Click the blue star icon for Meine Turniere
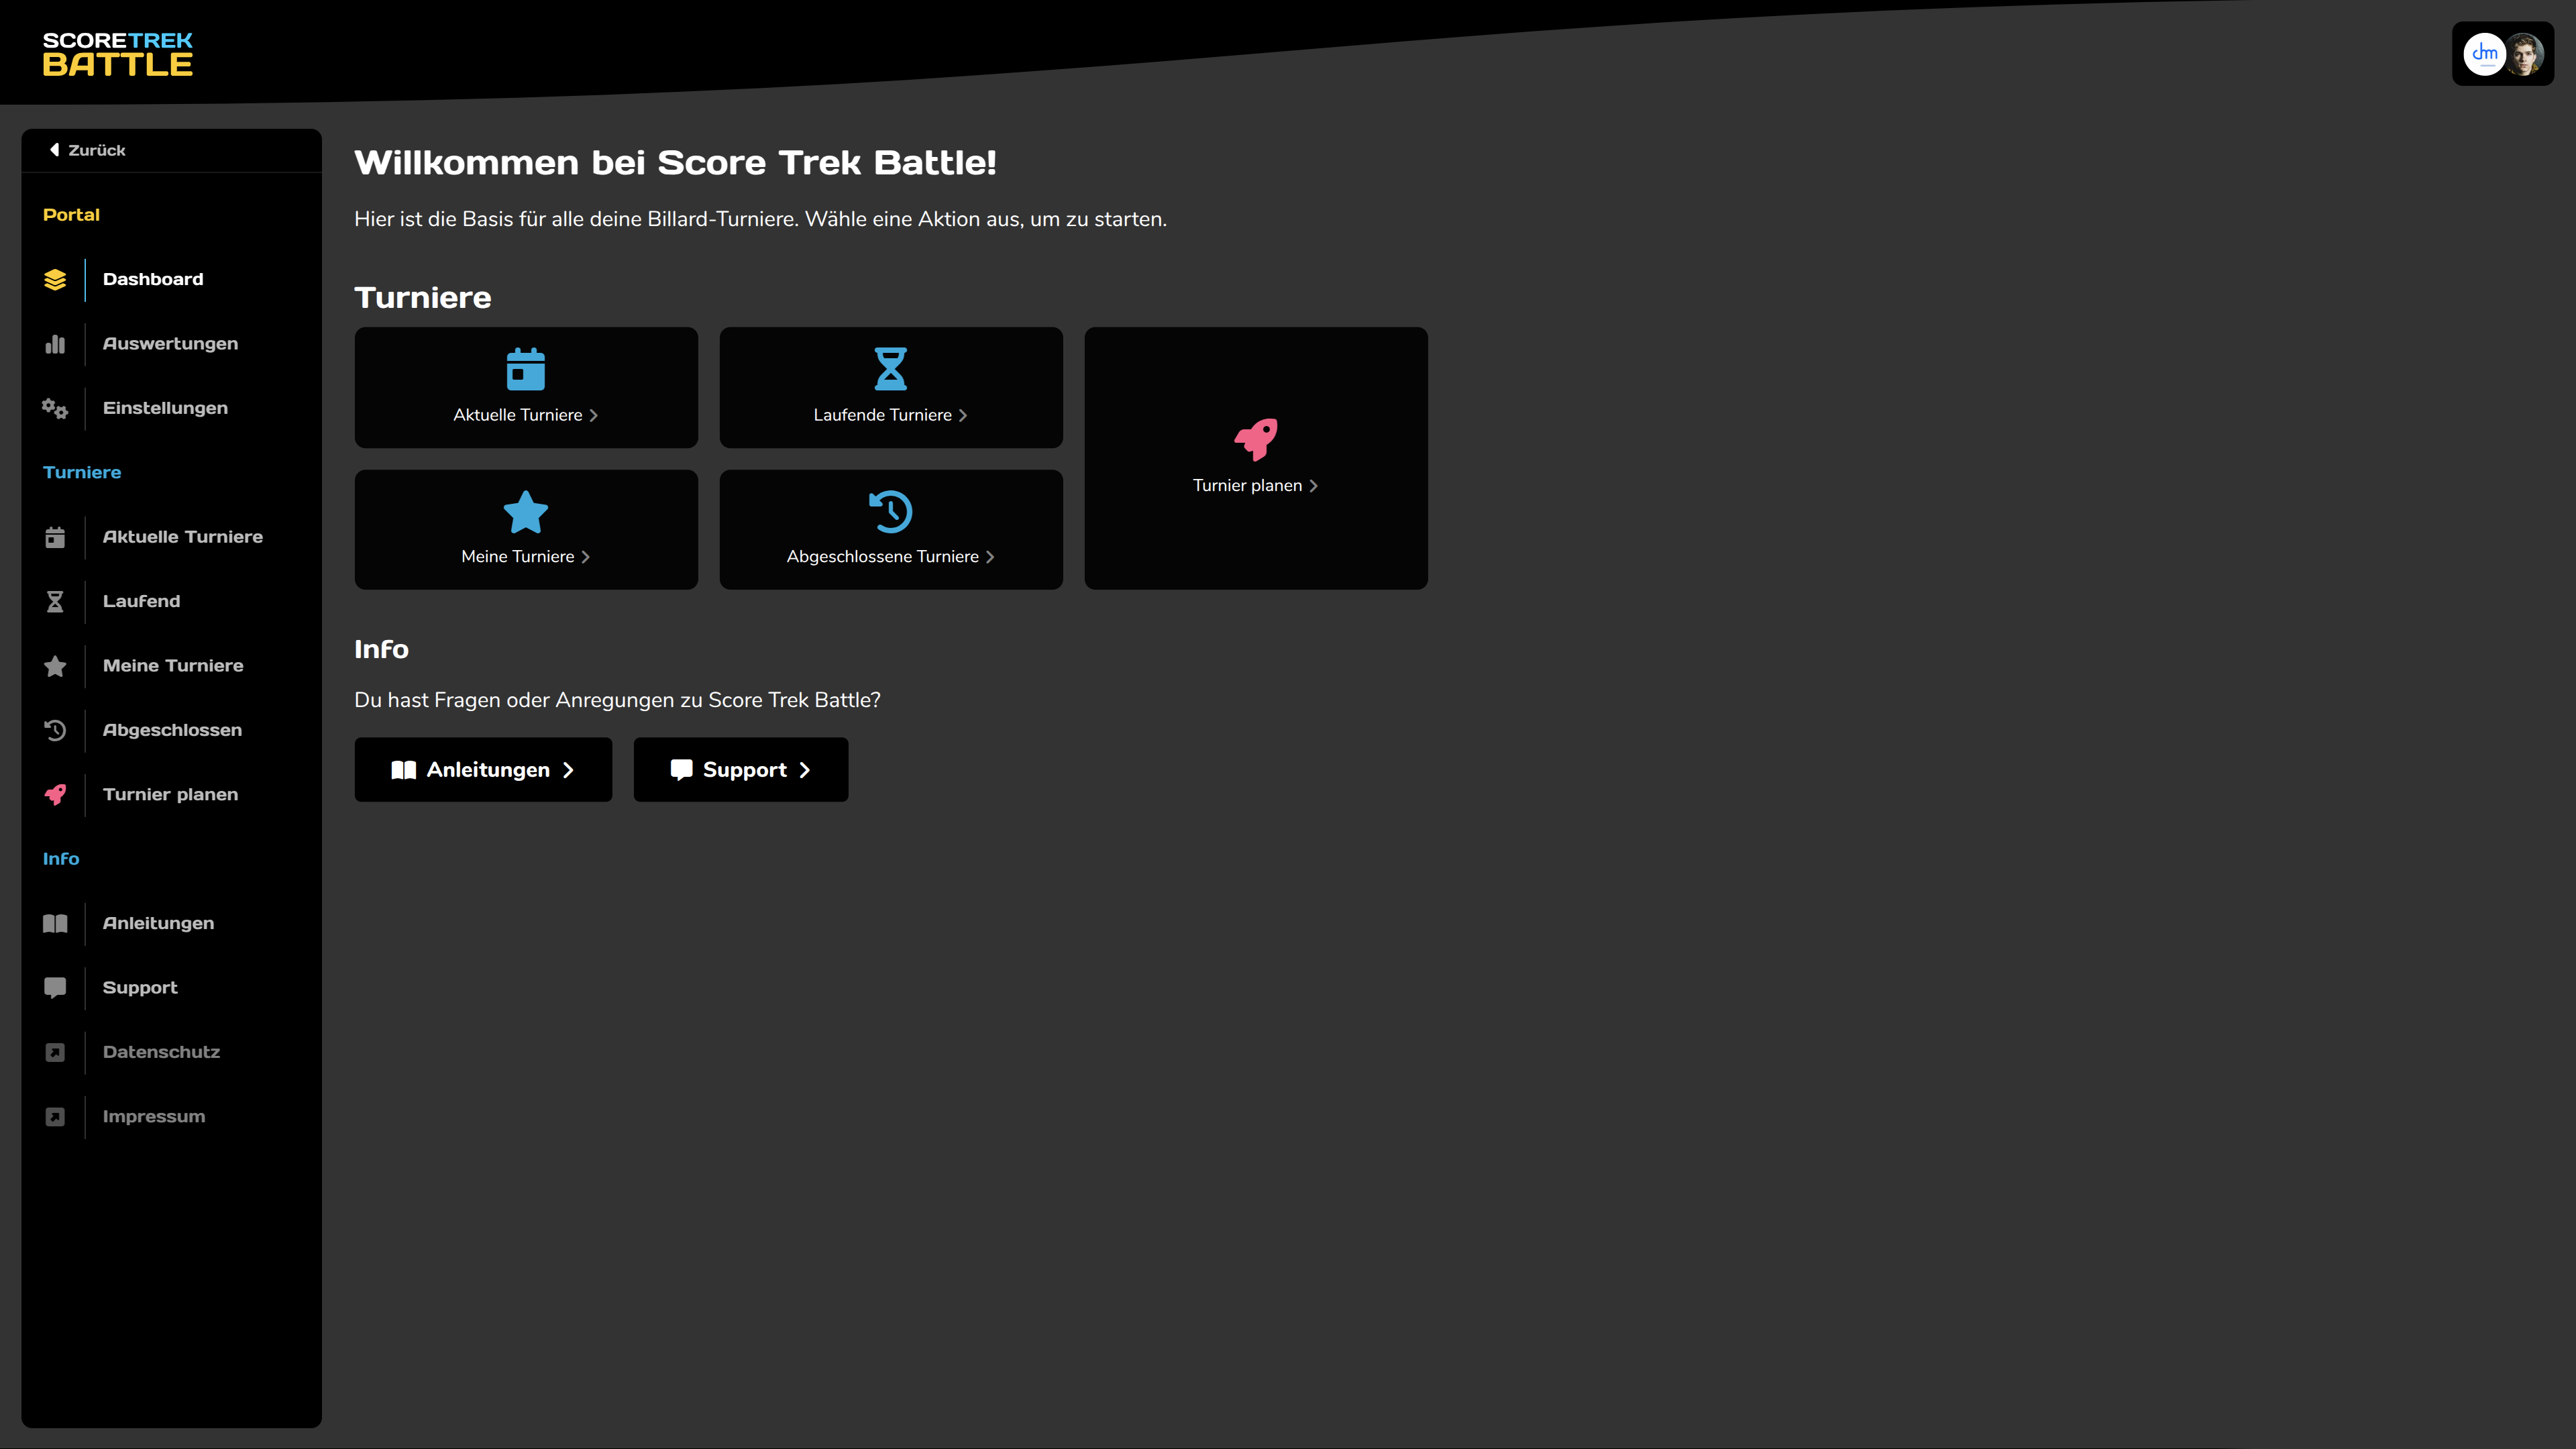 coord(525,512)
